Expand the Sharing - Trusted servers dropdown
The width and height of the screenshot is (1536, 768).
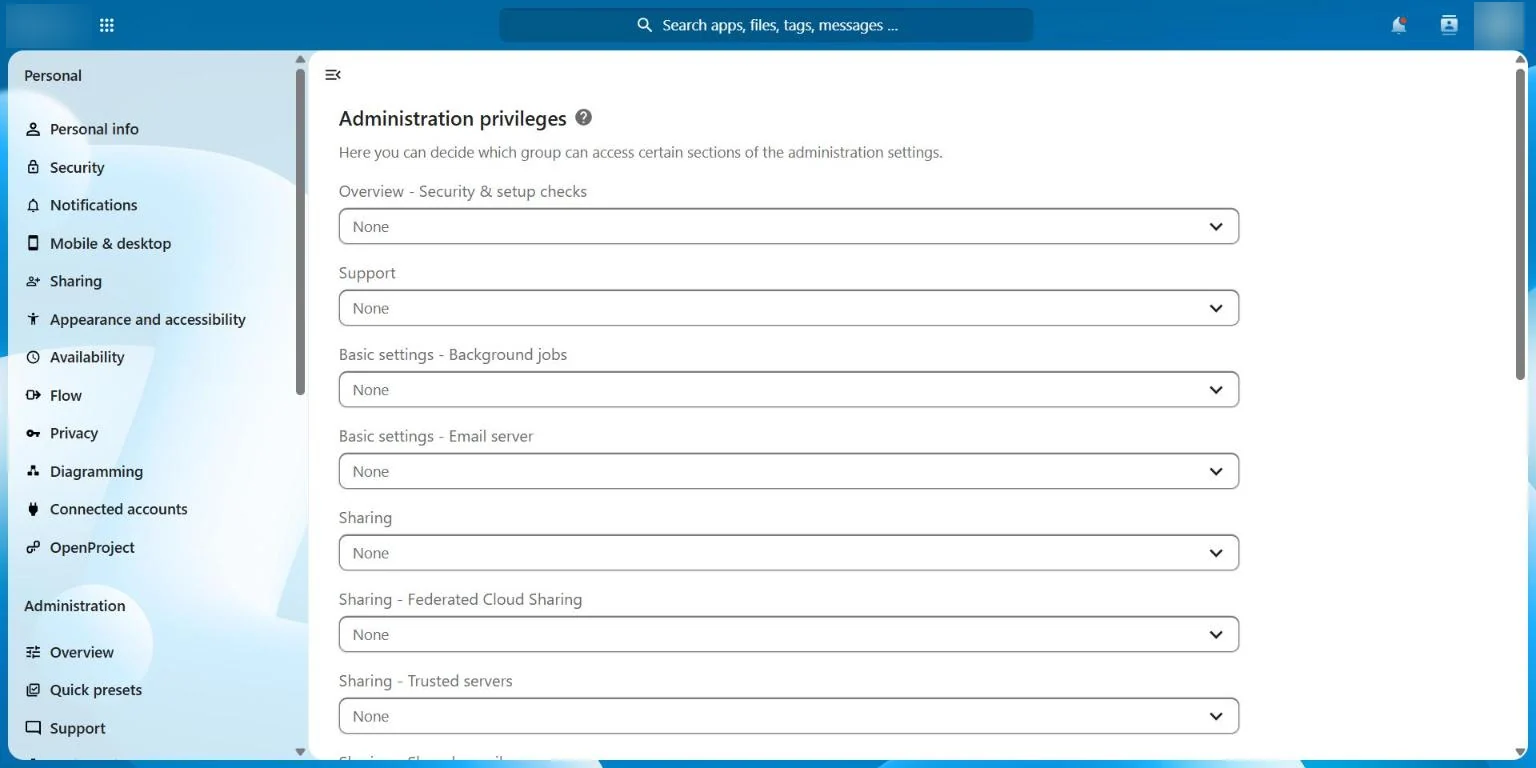pos(789,716)
